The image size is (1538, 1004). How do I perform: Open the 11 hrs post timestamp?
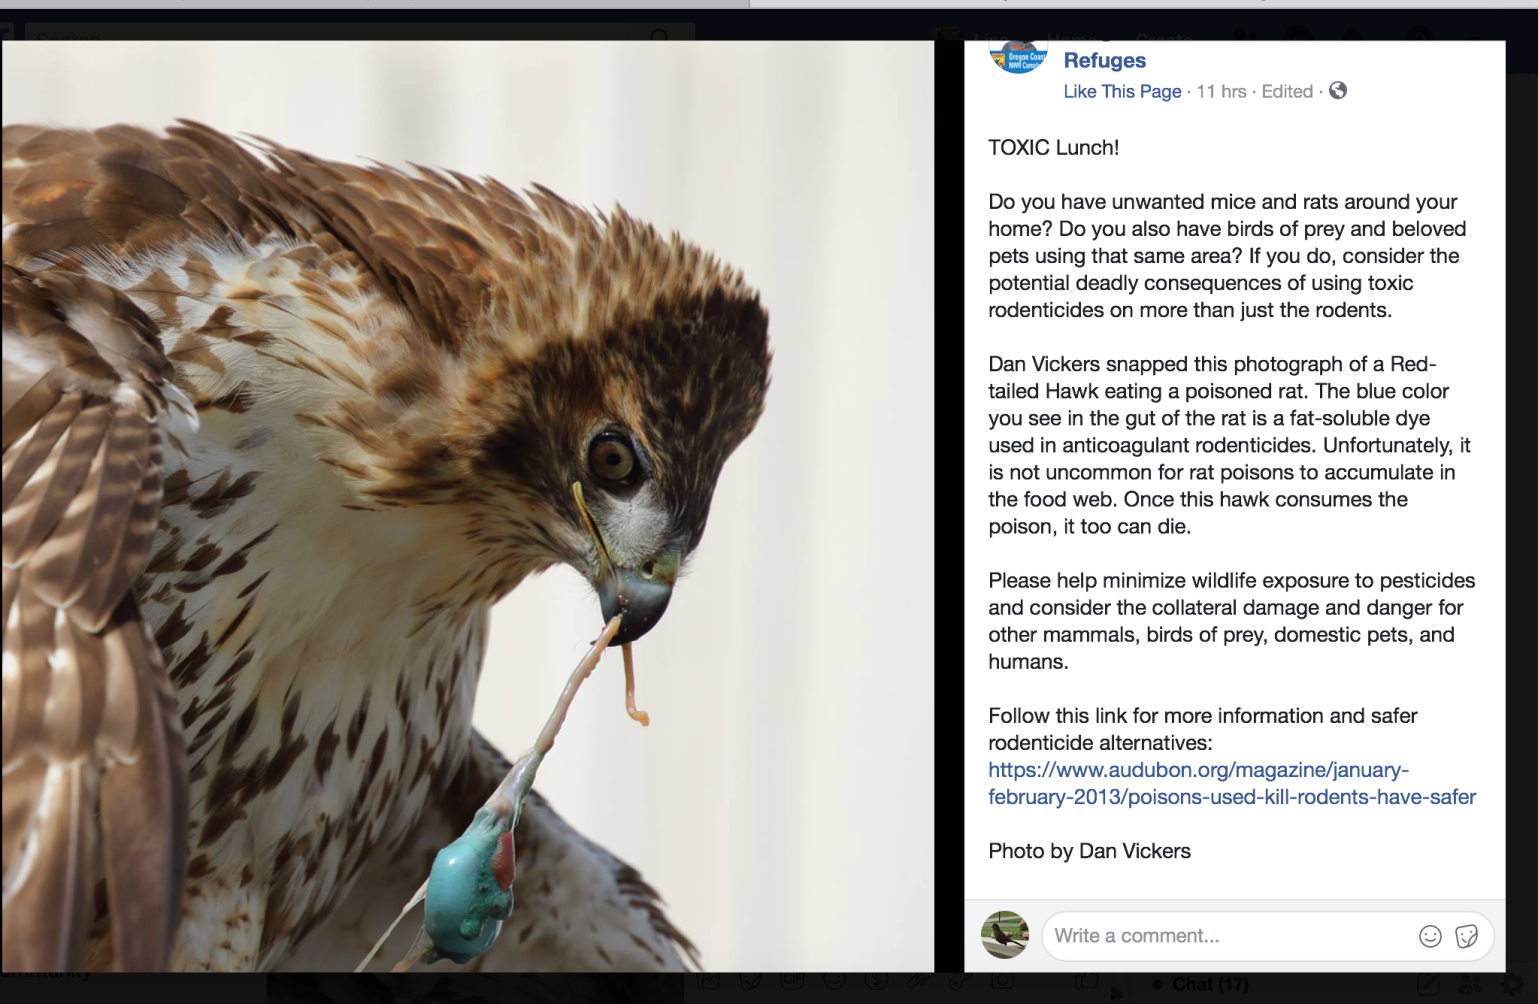1221,92
